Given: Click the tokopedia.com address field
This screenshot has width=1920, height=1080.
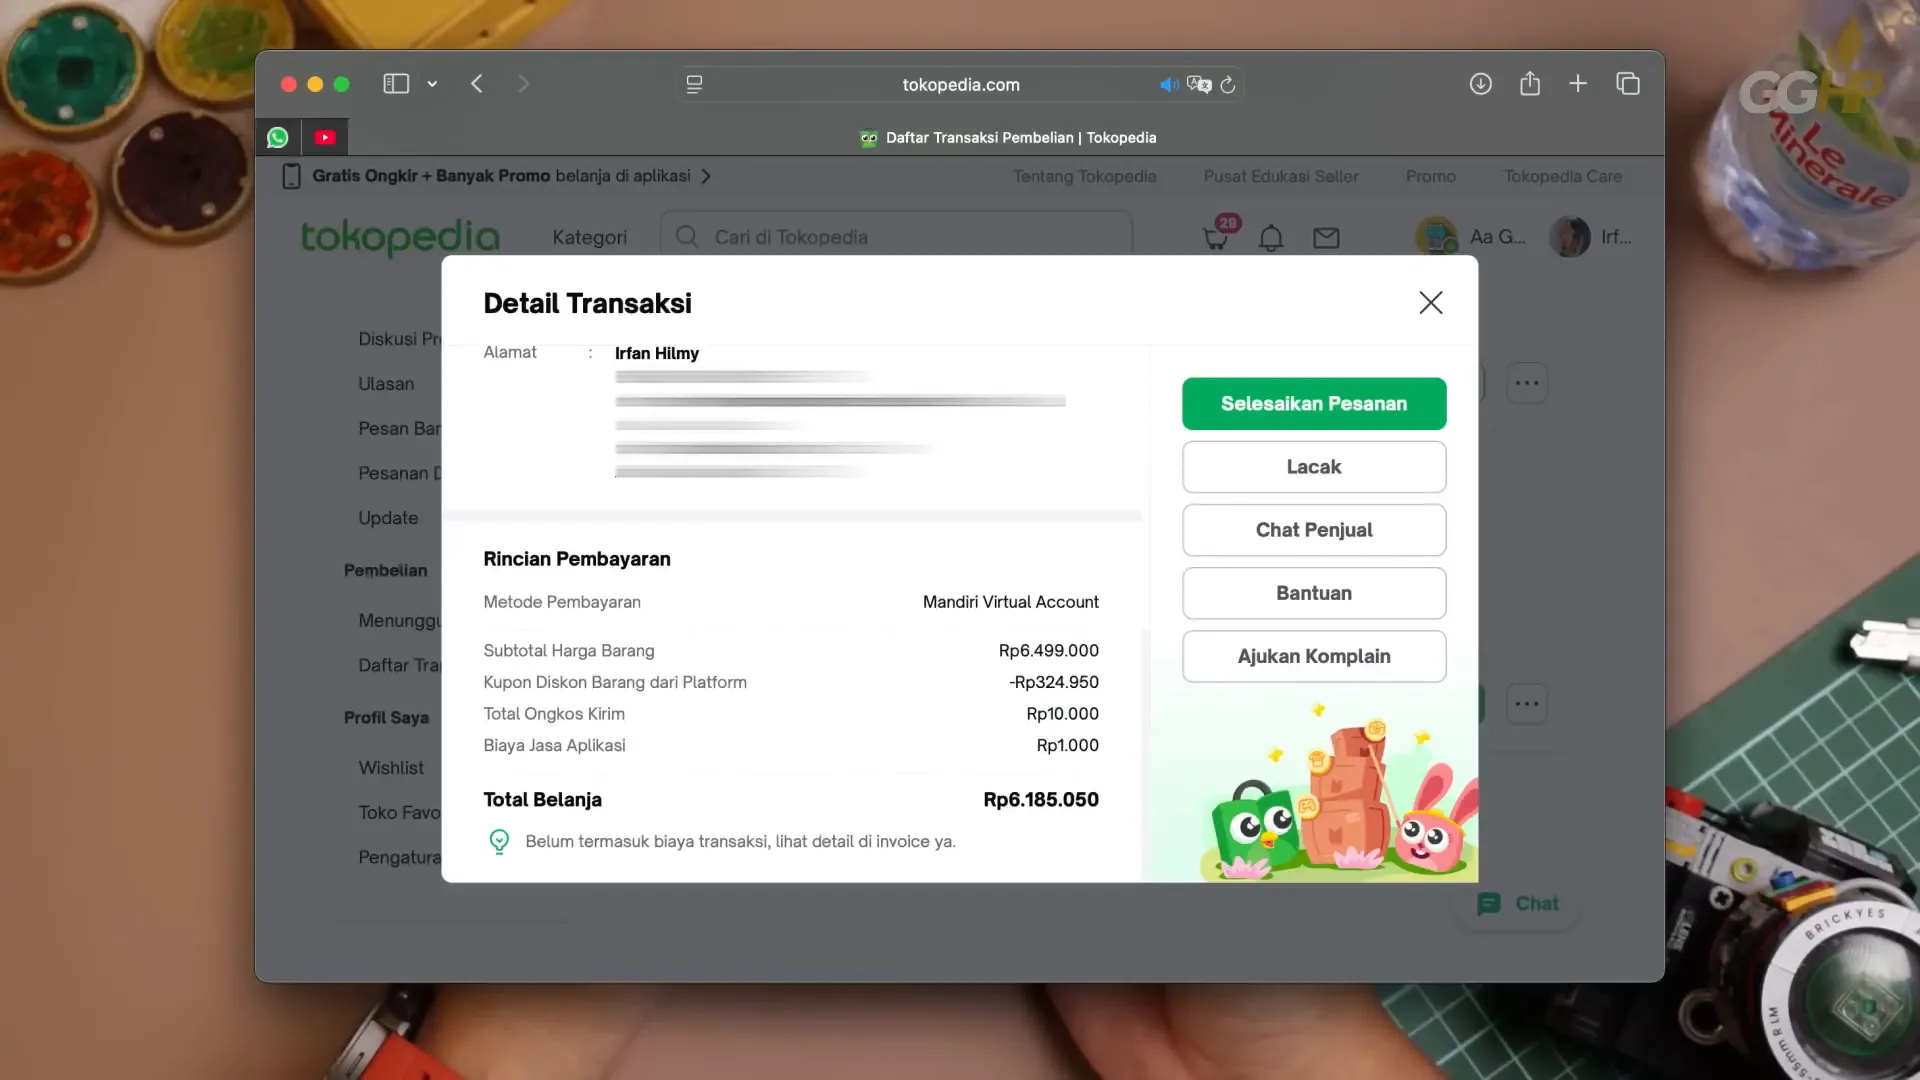Looking at the screenshot, I should [961, 85].
